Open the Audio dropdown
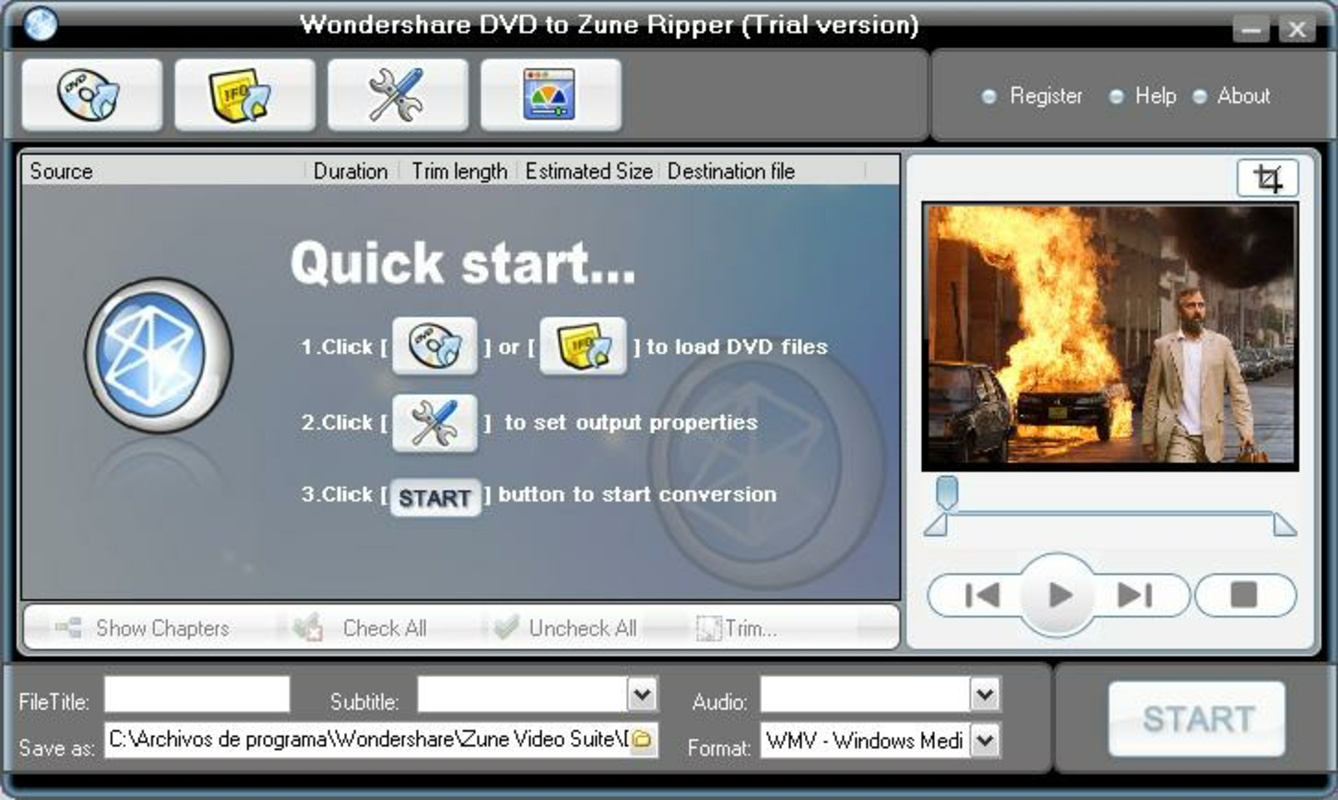 click(x=985, y=693)
